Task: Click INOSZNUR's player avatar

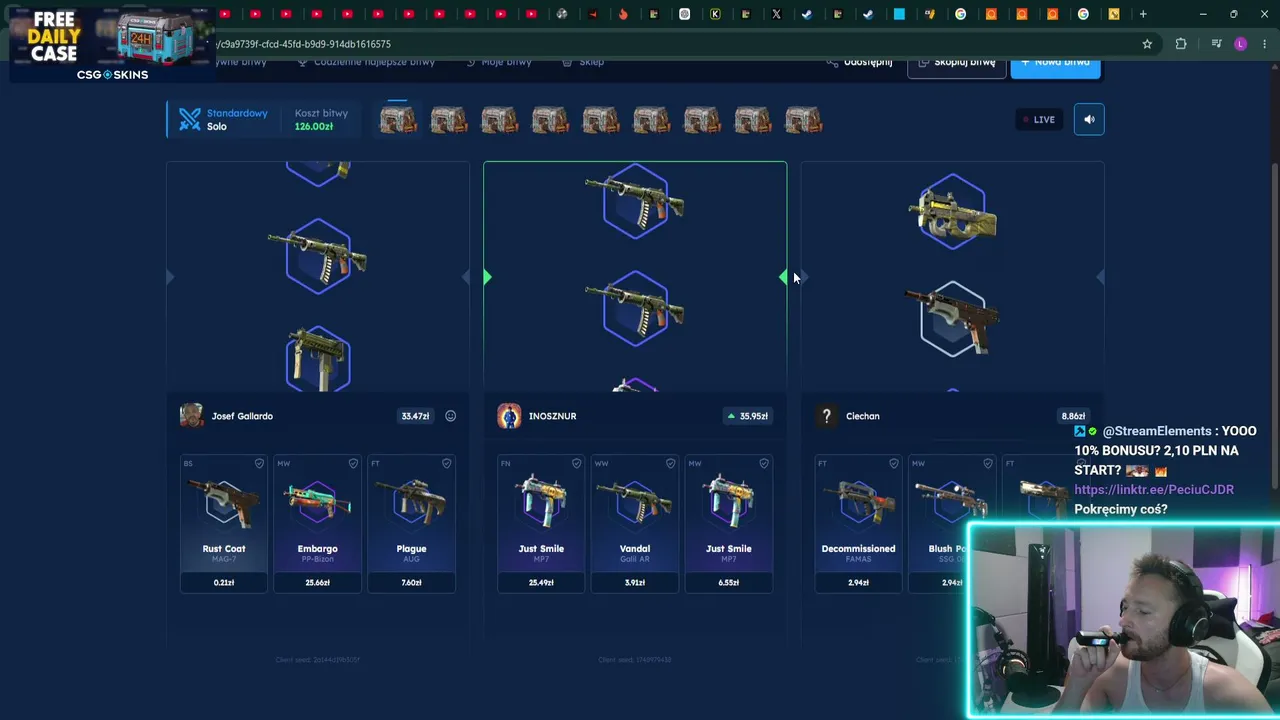Action: point(509,416)
